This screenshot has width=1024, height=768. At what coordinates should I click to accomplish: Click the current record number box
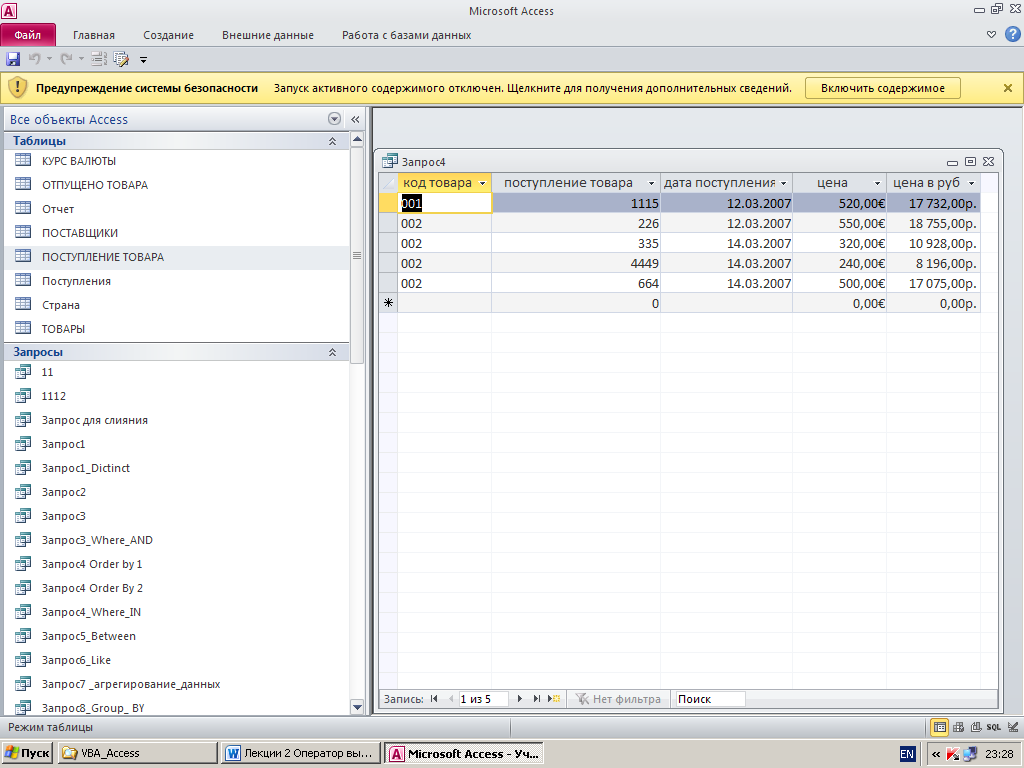point(483,699)
